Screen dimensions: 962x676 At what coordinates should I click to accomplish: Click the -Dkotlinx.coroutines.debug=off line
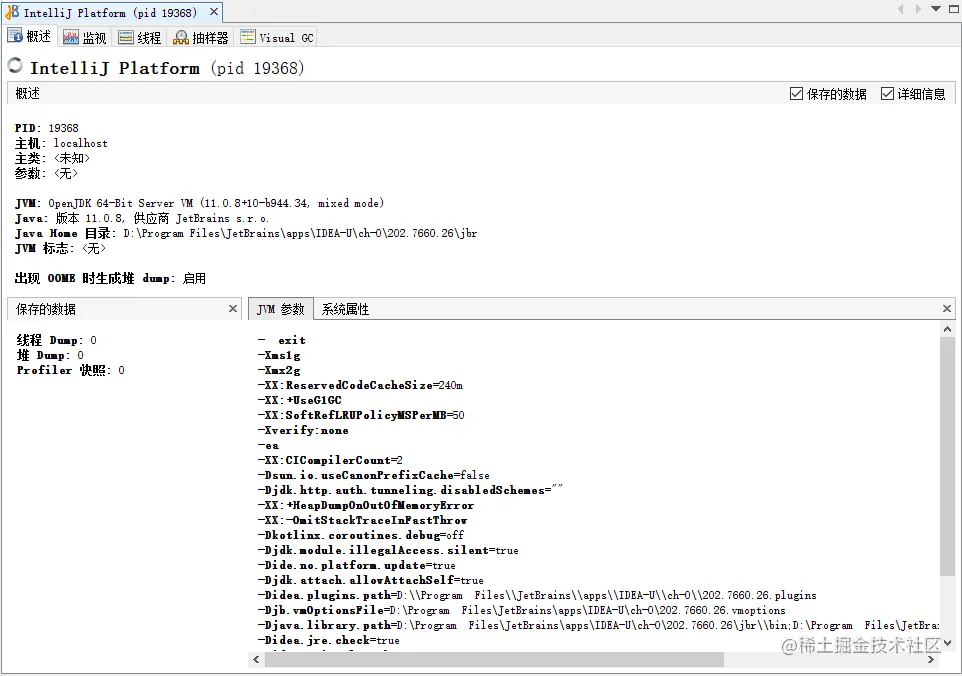point(361,536)
